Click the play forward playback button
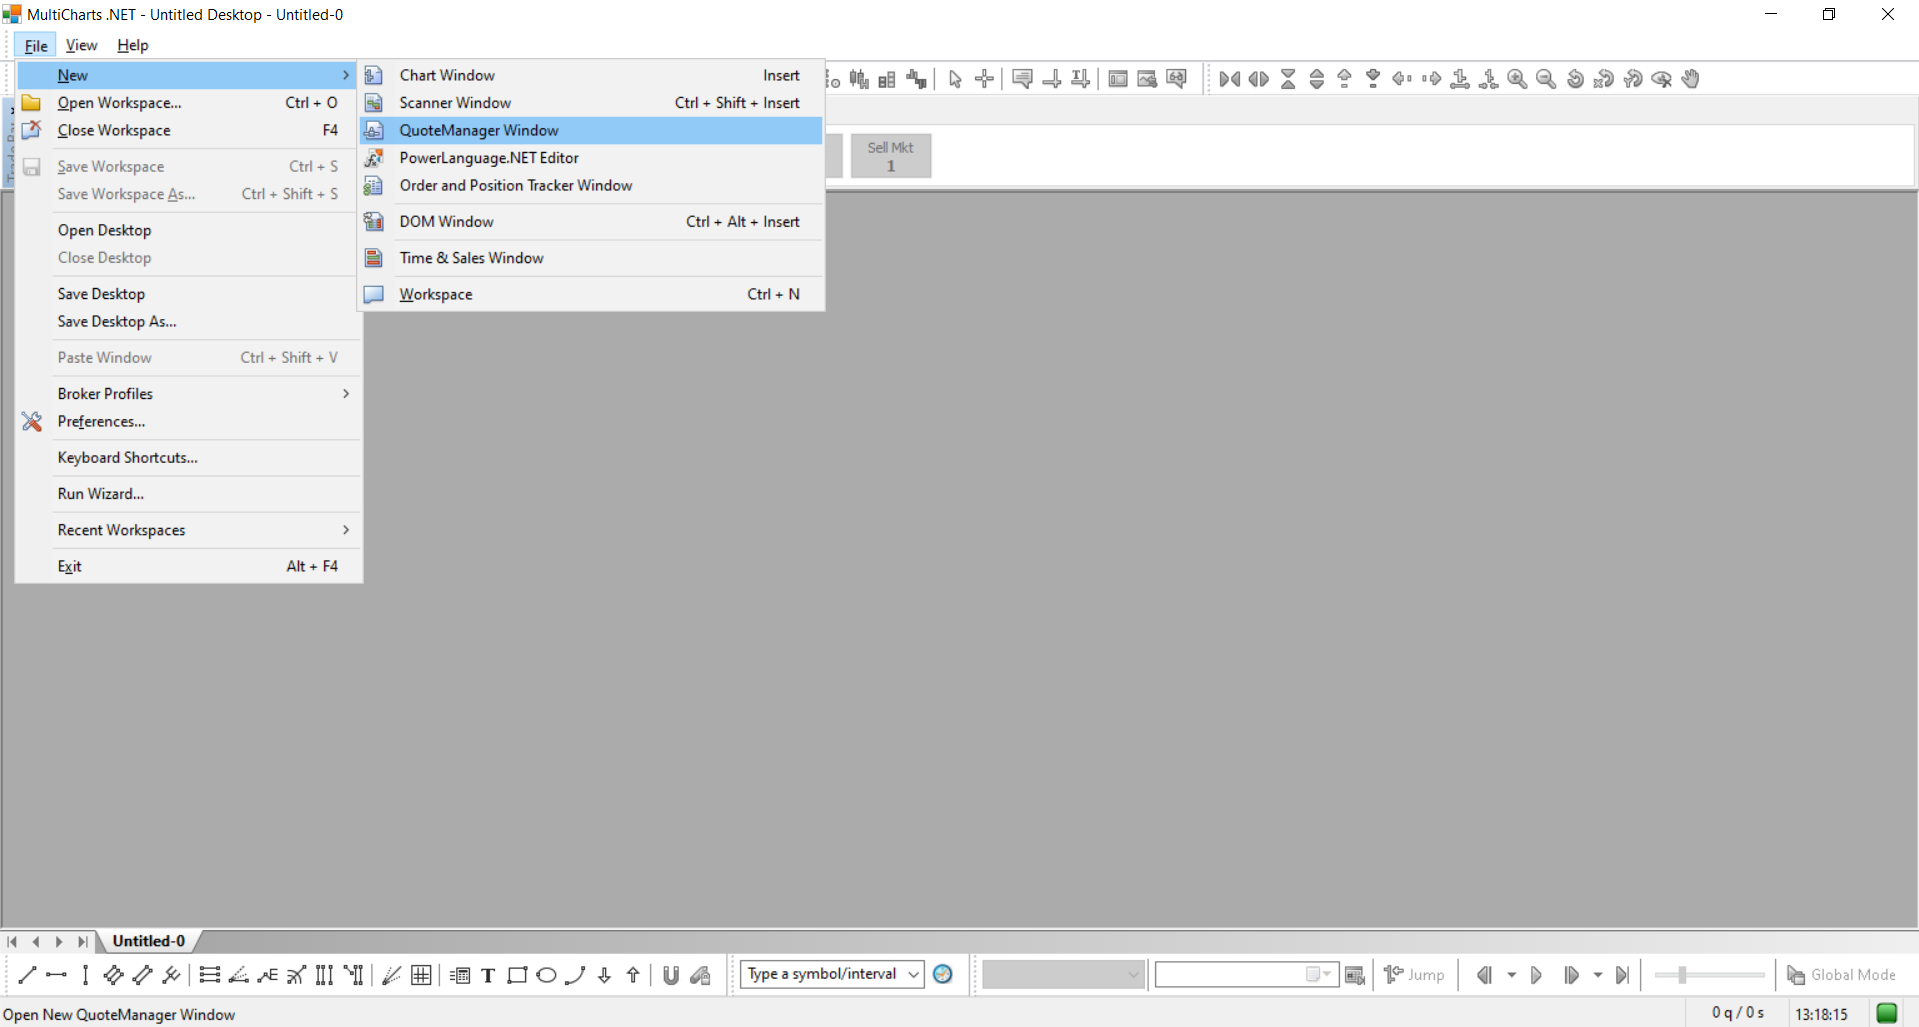Viewport: 1919px width, 1027px height. (x=1537, y=975)
